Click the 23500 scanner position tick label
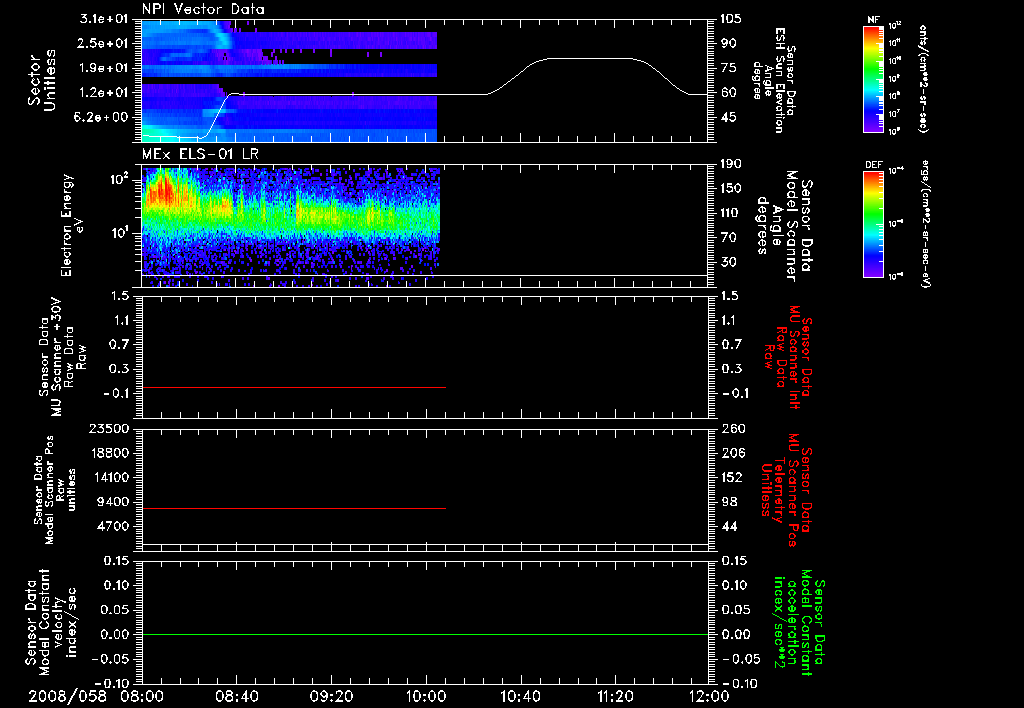Viewport: 1024px width, 708px height. click(x=108, y=428)
